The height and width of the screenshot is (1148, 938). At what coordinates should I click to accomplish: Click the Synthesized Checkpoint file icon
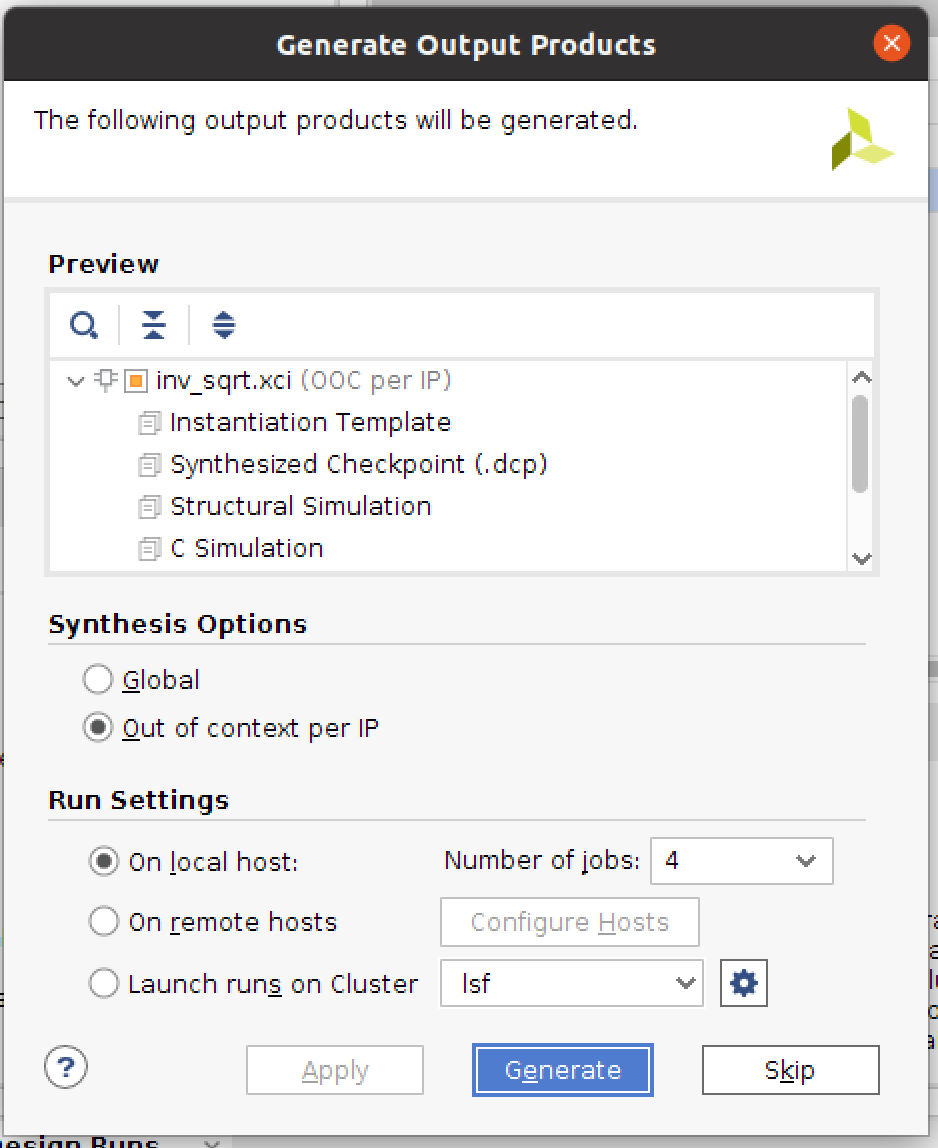click(149, 465)
